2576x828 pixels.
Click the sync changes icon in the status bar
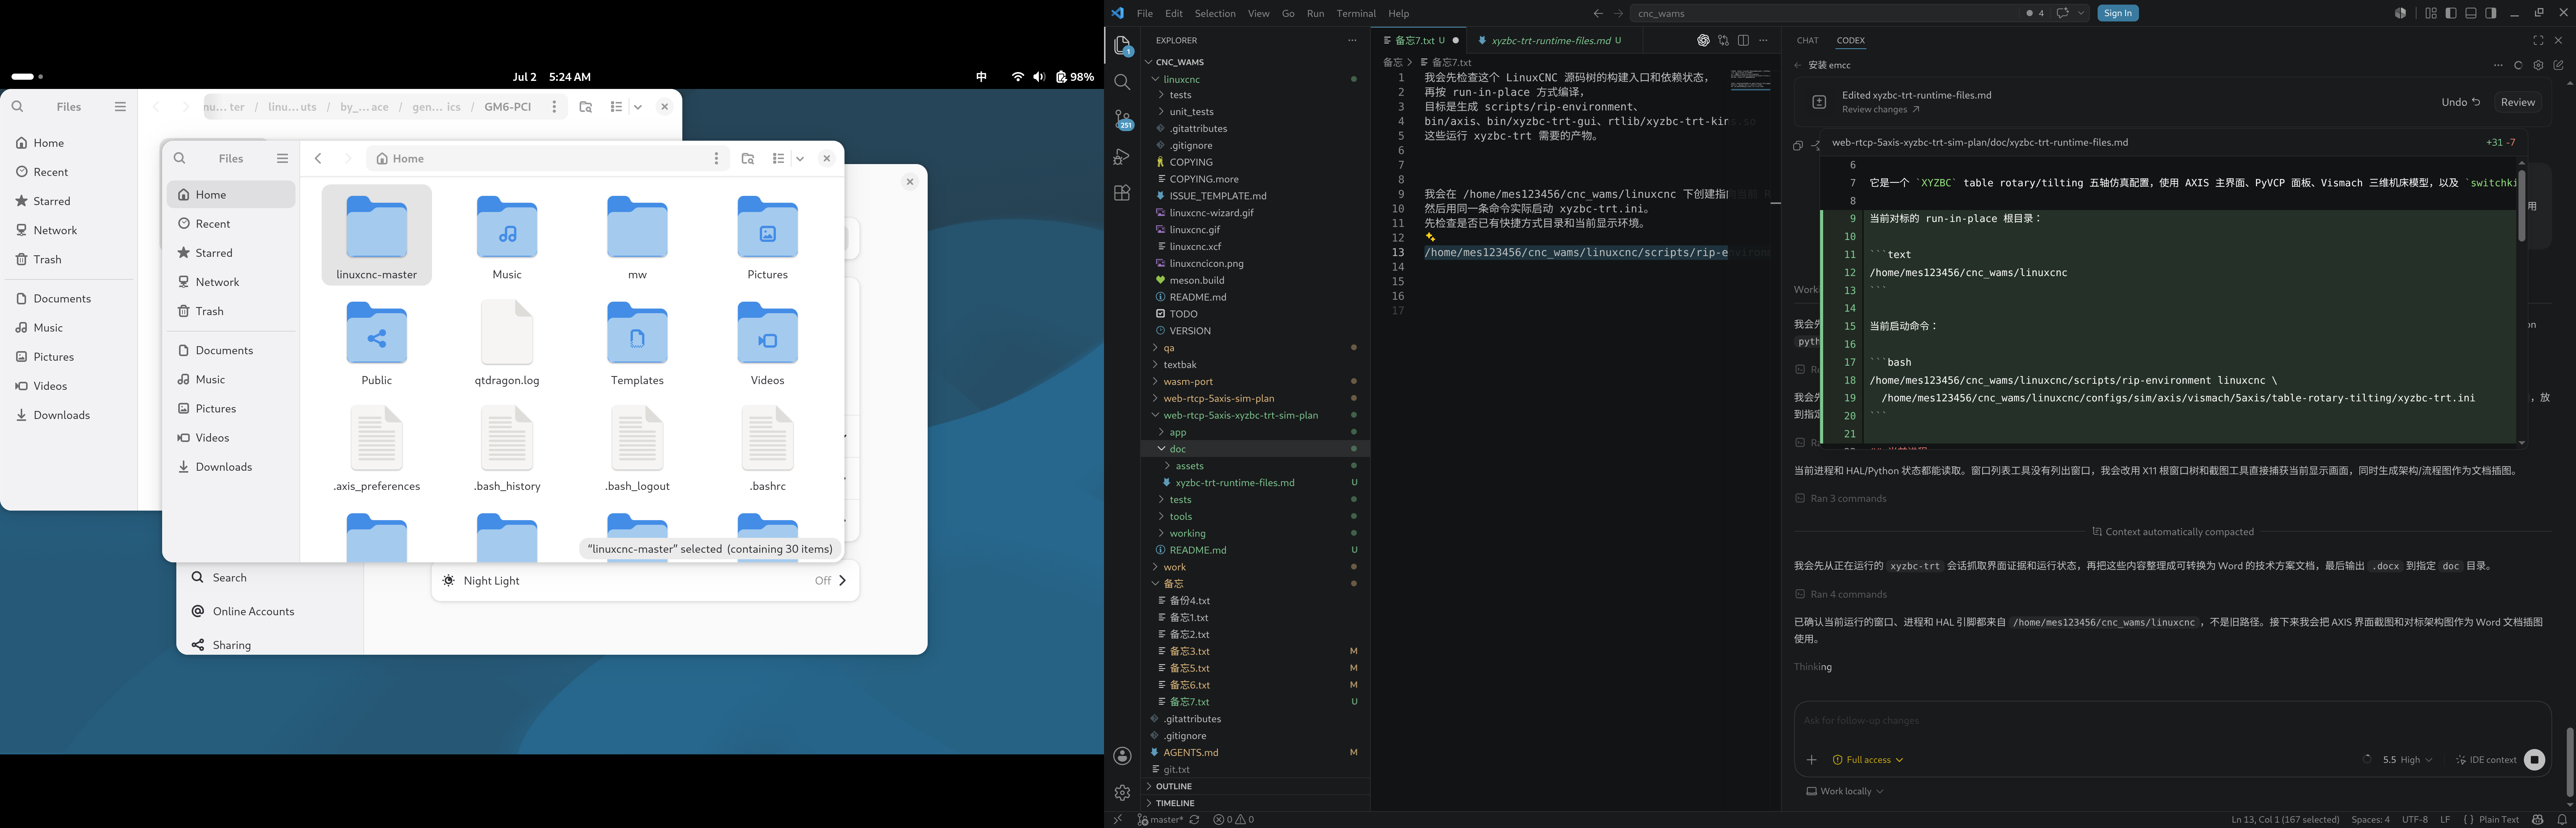coord(1194,820)
